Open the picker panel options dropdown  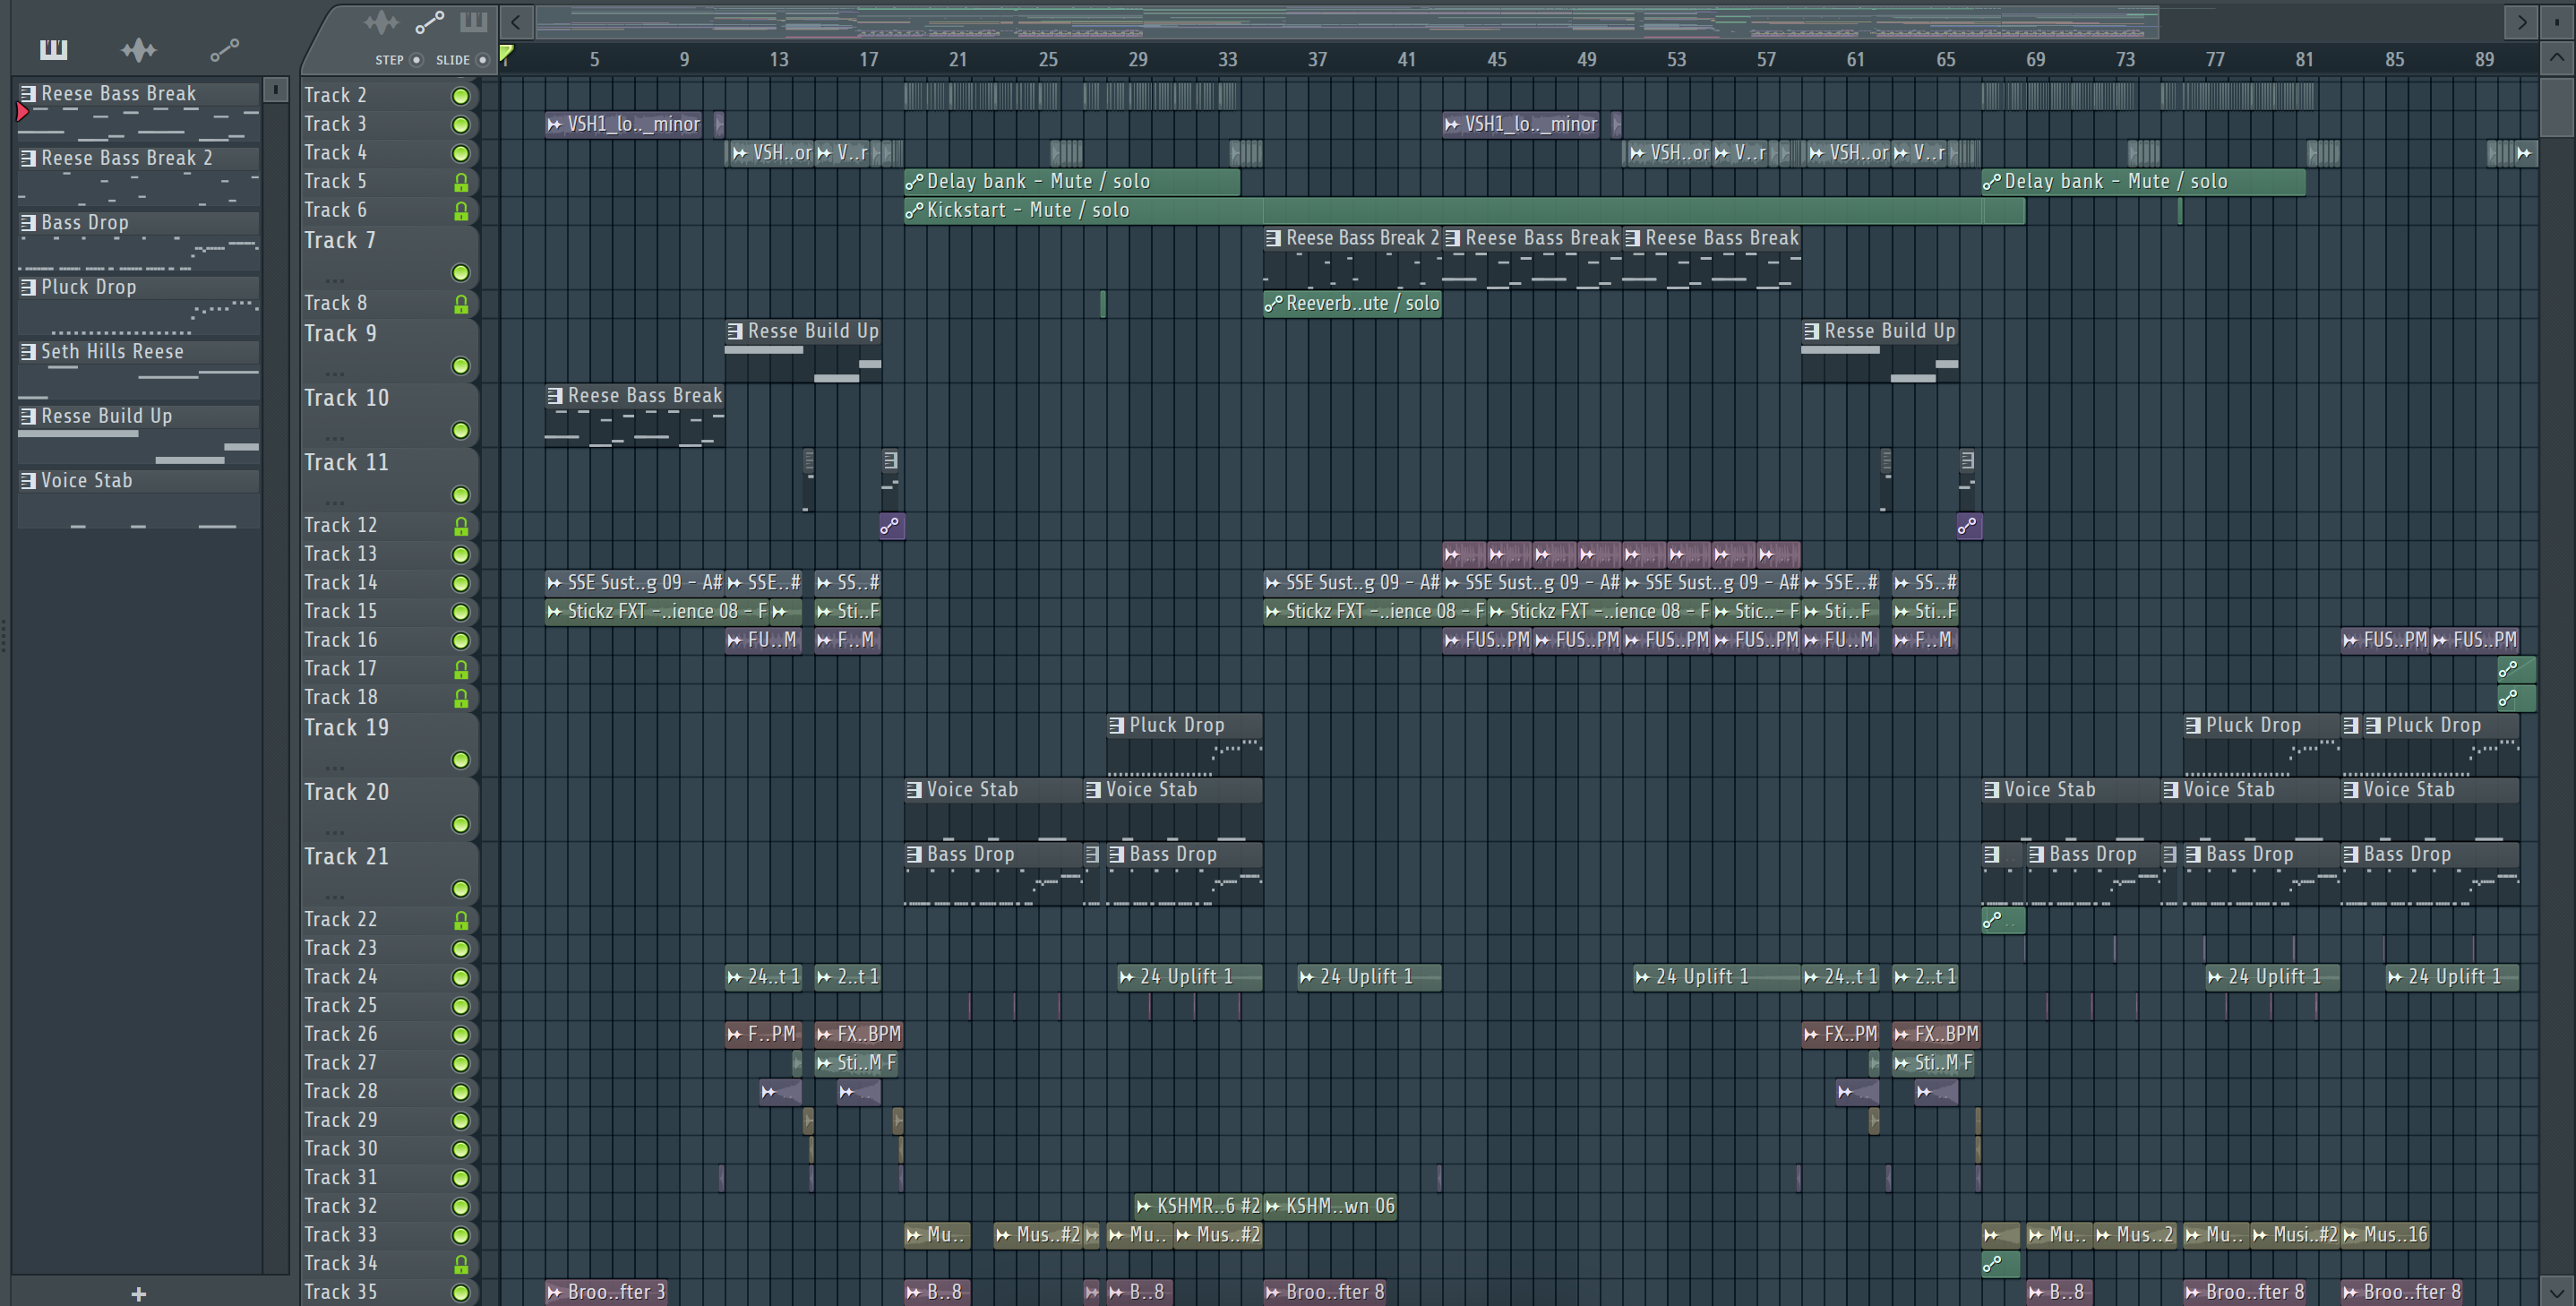(x=276, y=90)
